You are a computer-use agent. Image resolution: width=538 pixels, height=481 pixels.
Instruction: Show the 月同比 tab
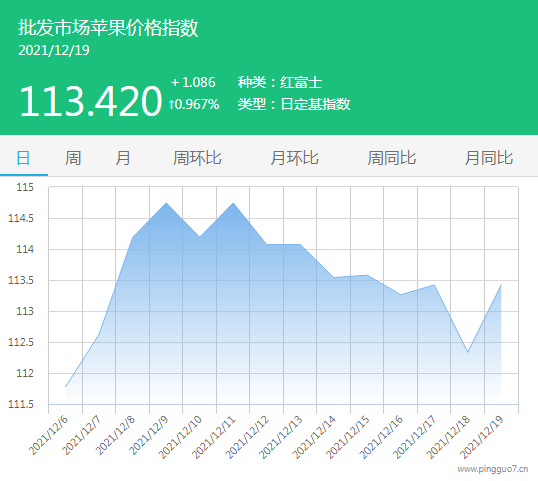pyautogui.click(x=489, y=158)
